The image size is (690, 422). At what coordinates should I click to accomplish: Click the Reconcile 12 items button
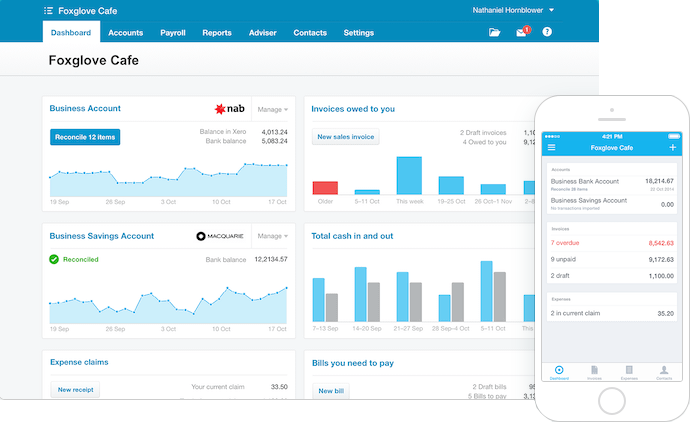coord(85,137)
